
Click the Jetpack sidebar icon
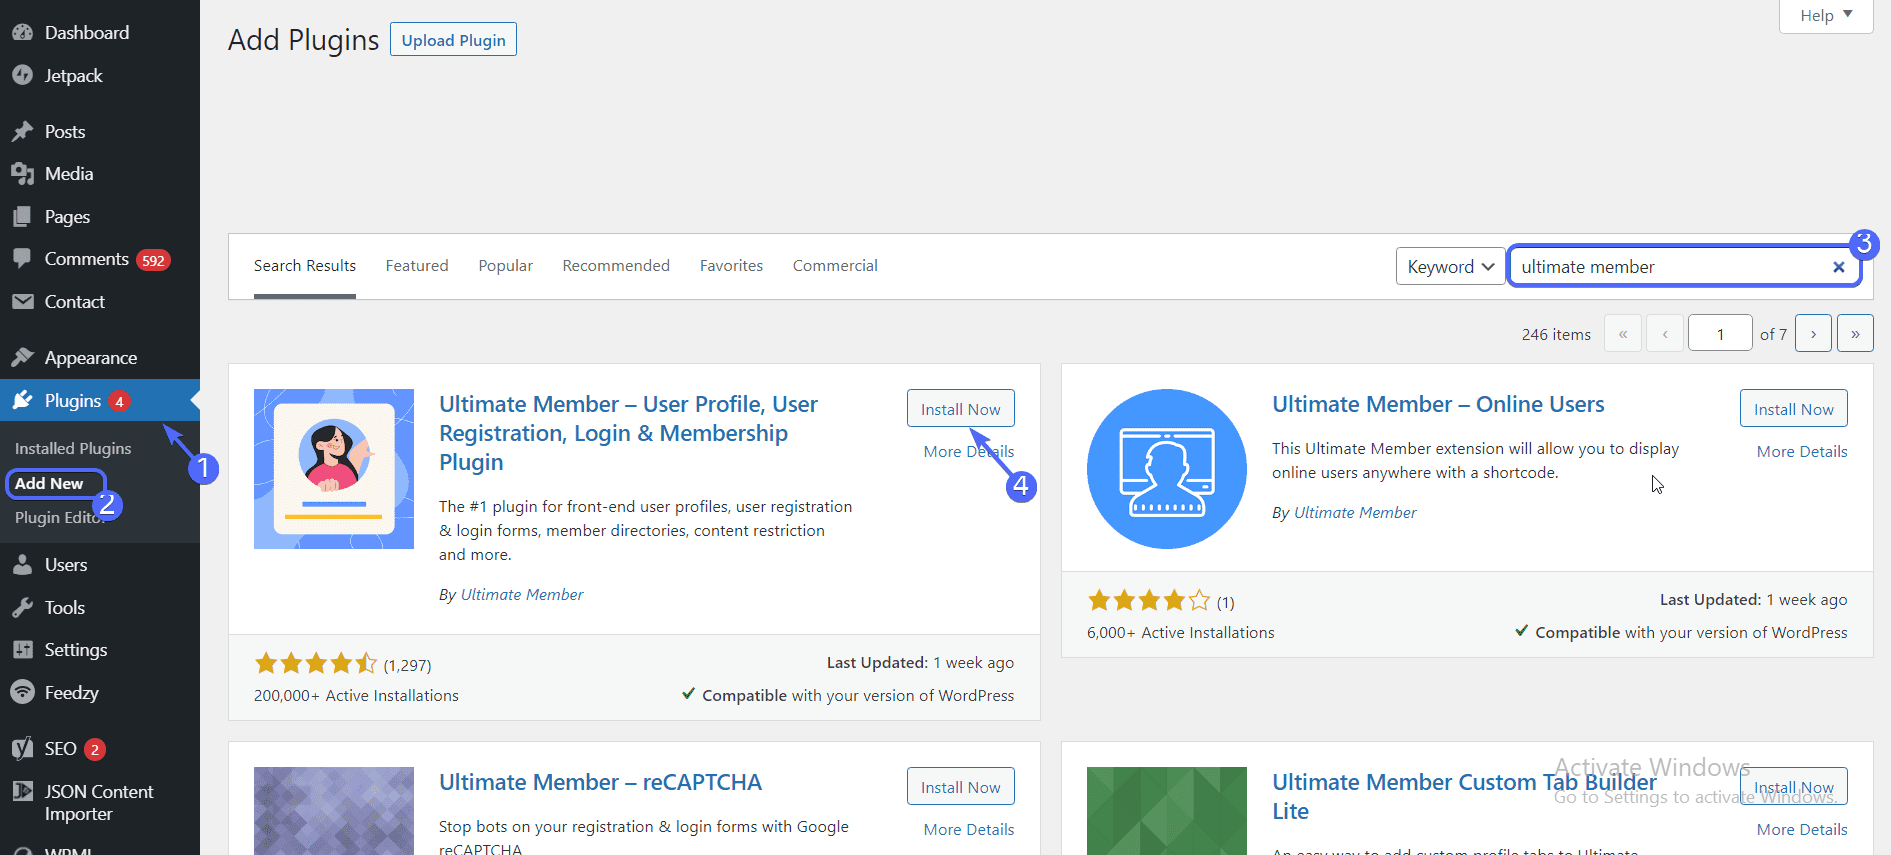[22, 76]
